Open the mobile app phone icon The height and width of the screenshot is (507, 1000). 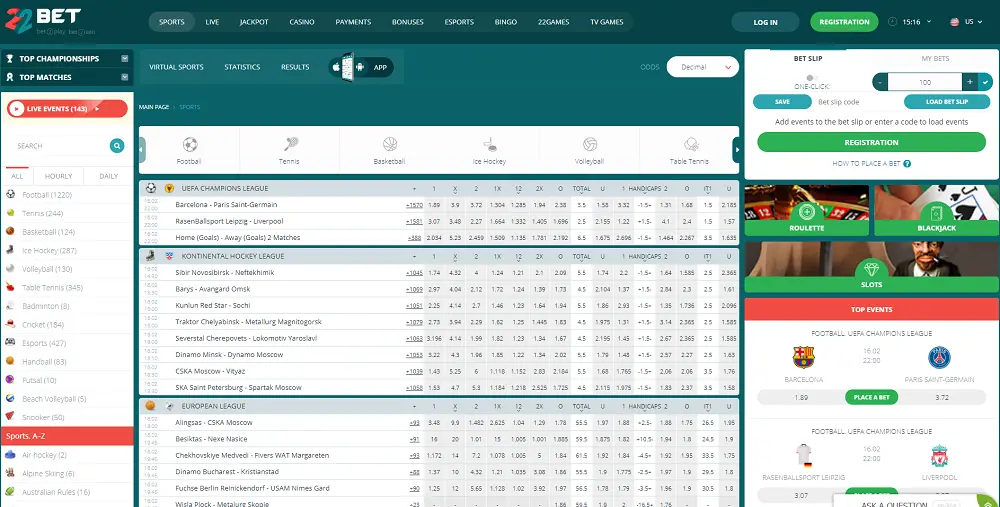pyautogui.click(x=348, y=66)
